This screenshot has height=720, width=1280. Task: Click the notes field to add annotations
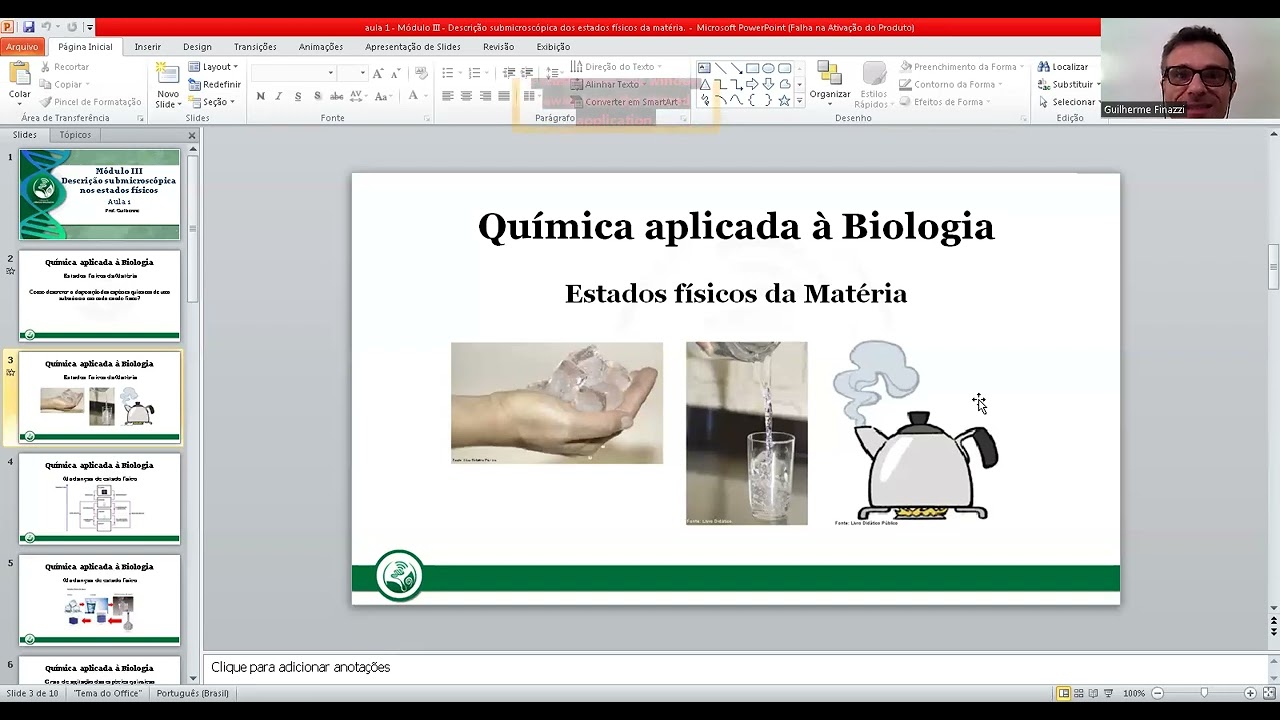click(x=735, y=667)
